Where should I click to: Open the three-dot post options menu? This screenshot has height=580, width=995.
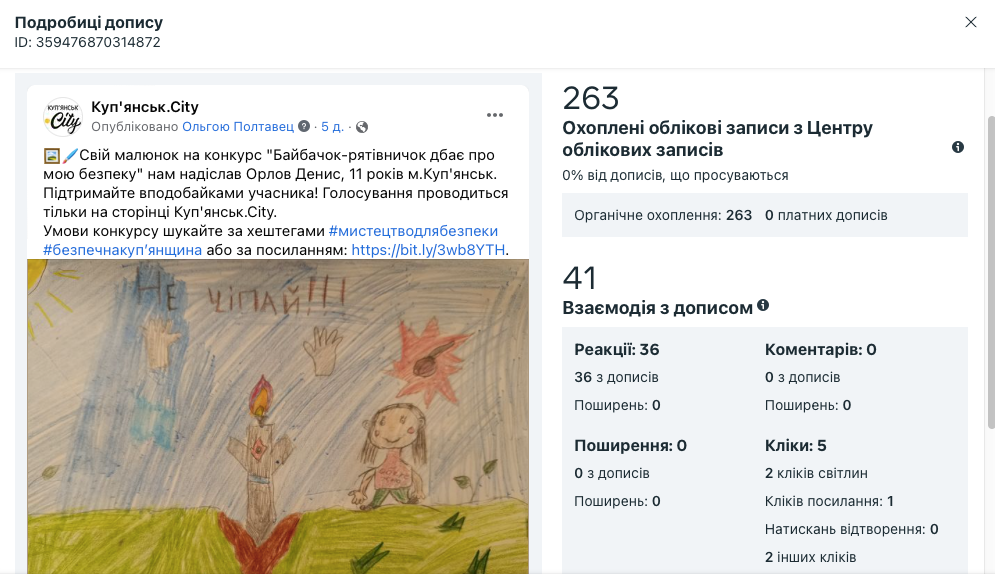tap(495, 115)
